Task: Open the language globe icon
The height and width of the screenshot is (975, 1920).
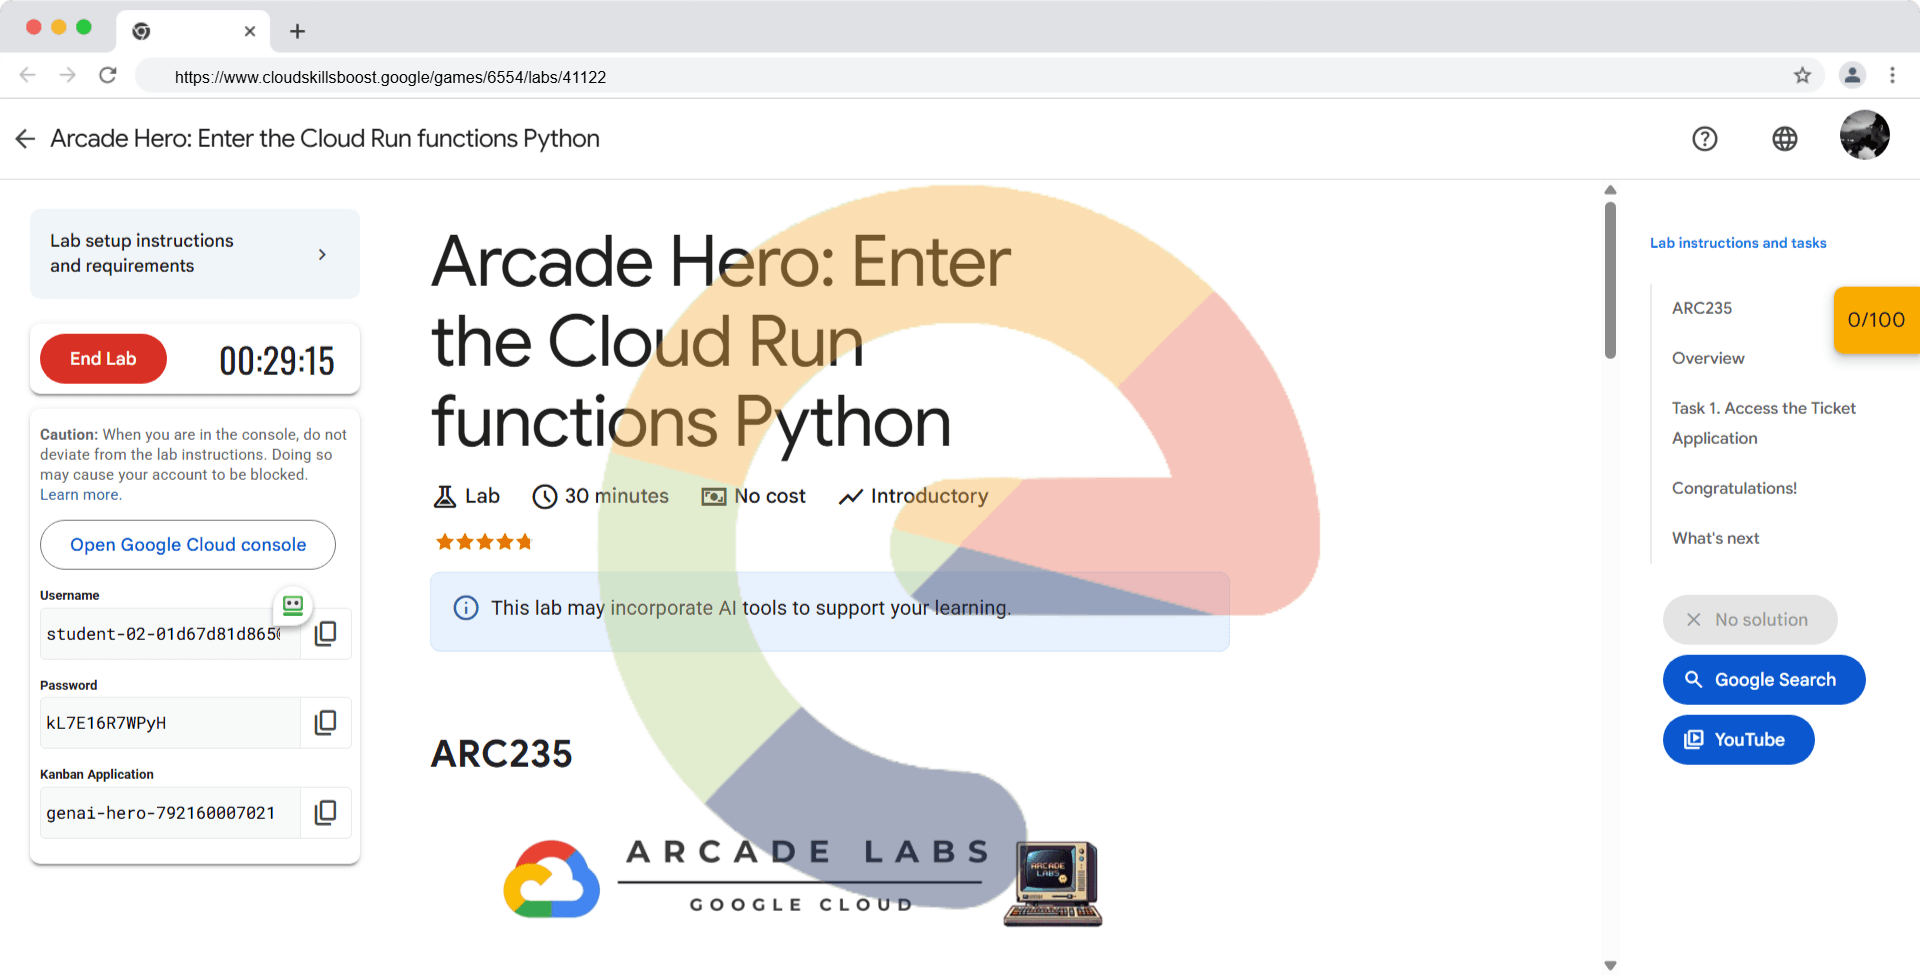Action: [1784, 139]
